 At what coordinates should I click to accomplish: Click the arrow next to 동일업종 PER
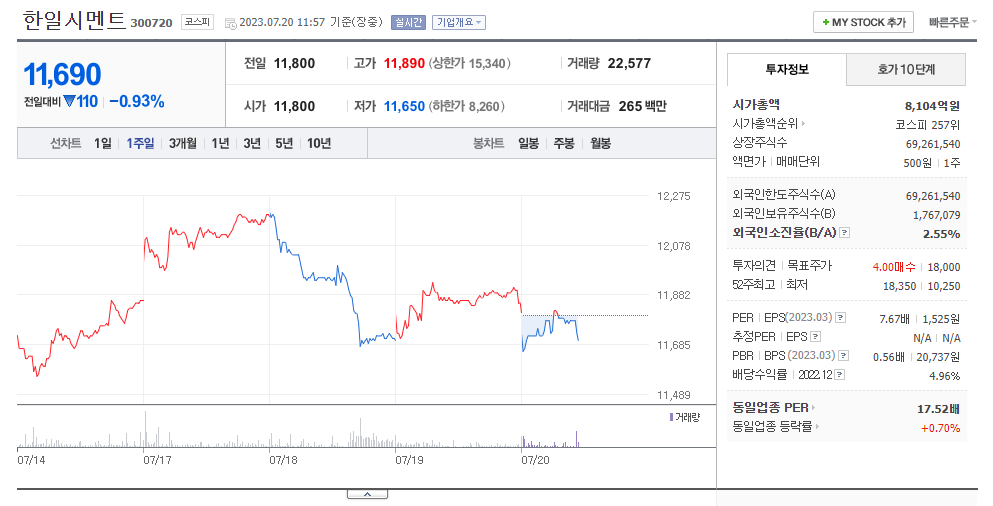[813, 407]
